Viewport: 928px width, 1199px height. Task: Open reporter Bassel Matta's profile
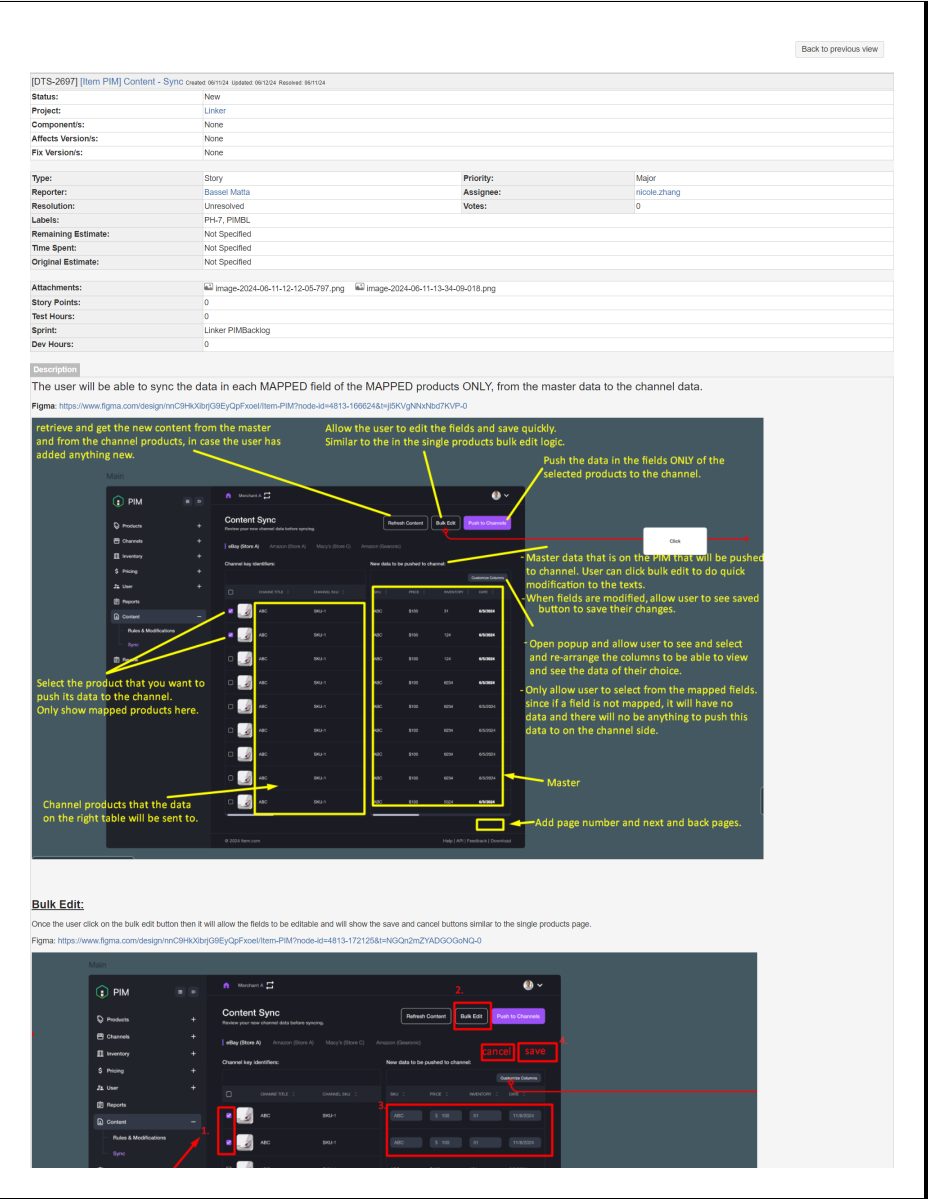[227, 192]
